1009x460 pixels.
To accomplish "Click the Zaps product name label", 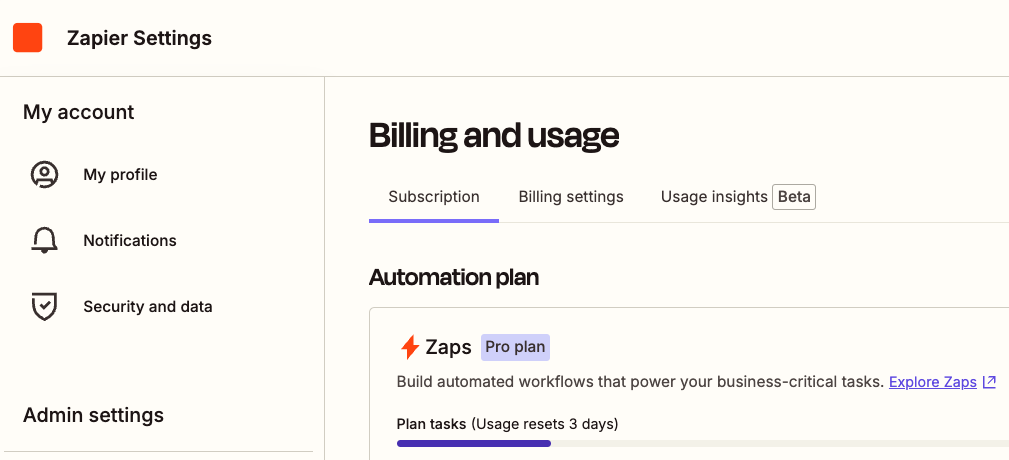I will [449, 347].
